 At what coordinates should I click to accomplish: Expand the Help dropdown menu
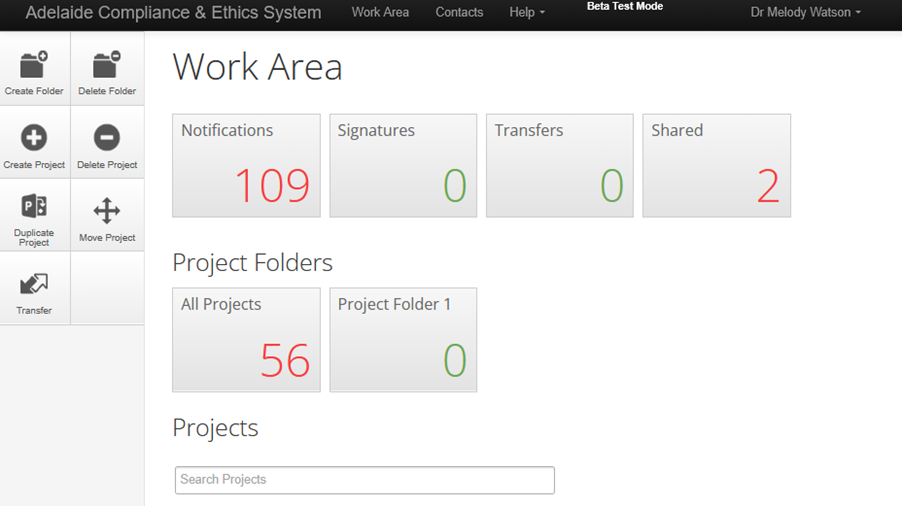[x=527, y=12]
